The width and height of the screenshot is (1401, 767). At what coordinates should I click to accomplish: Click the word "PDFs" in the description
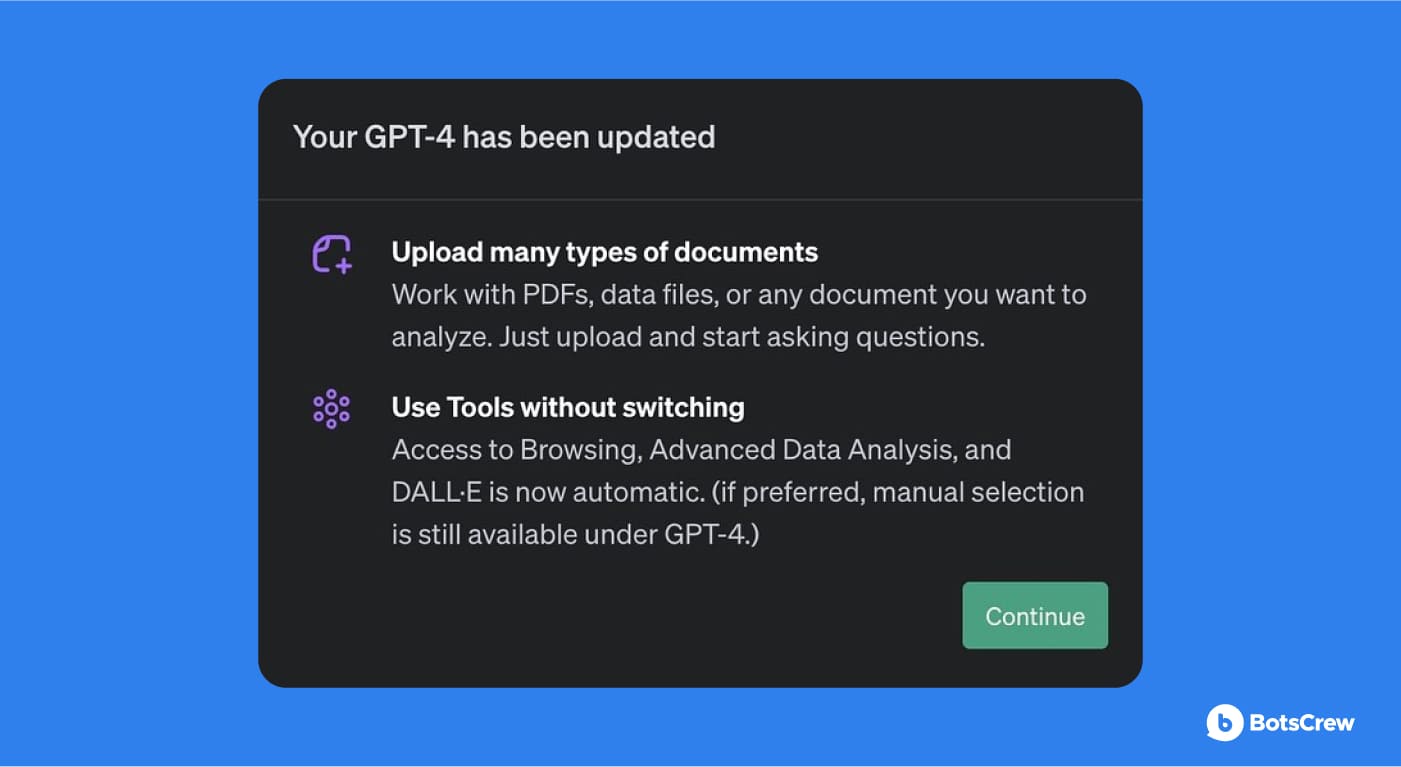click(553, 295)
